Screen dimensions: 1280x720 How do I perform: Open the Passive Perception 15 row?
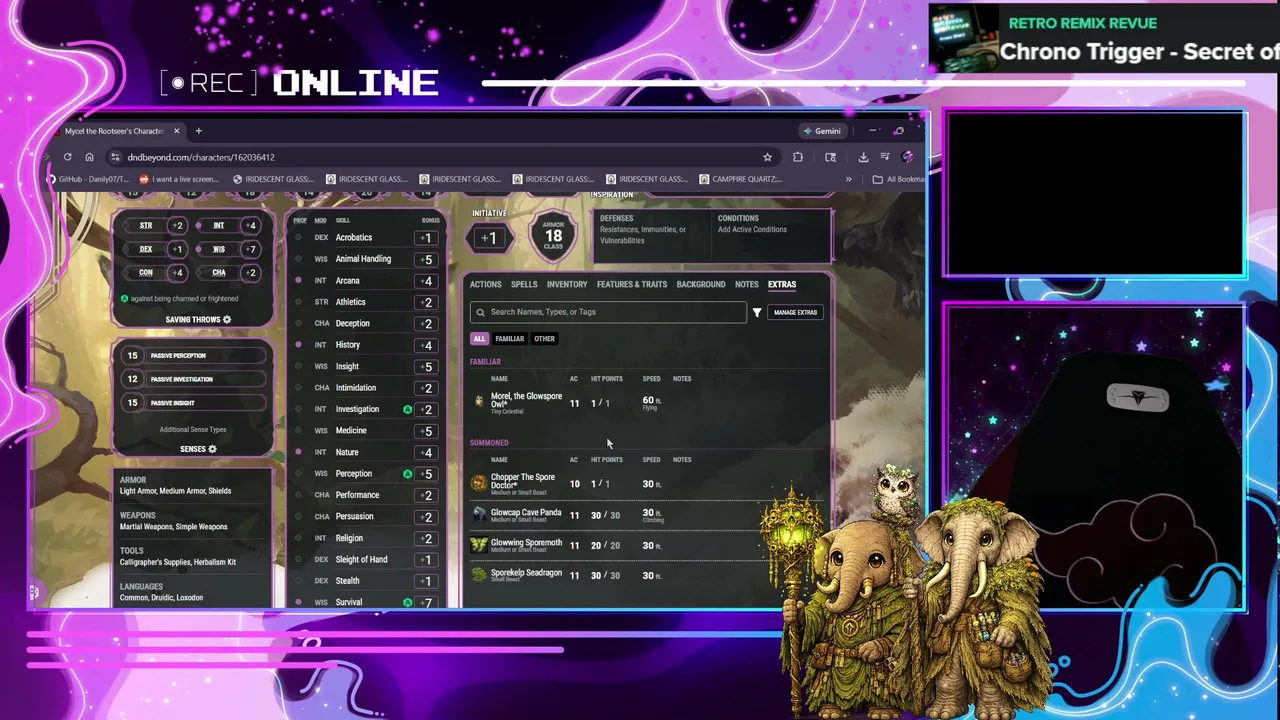point(192,355)
